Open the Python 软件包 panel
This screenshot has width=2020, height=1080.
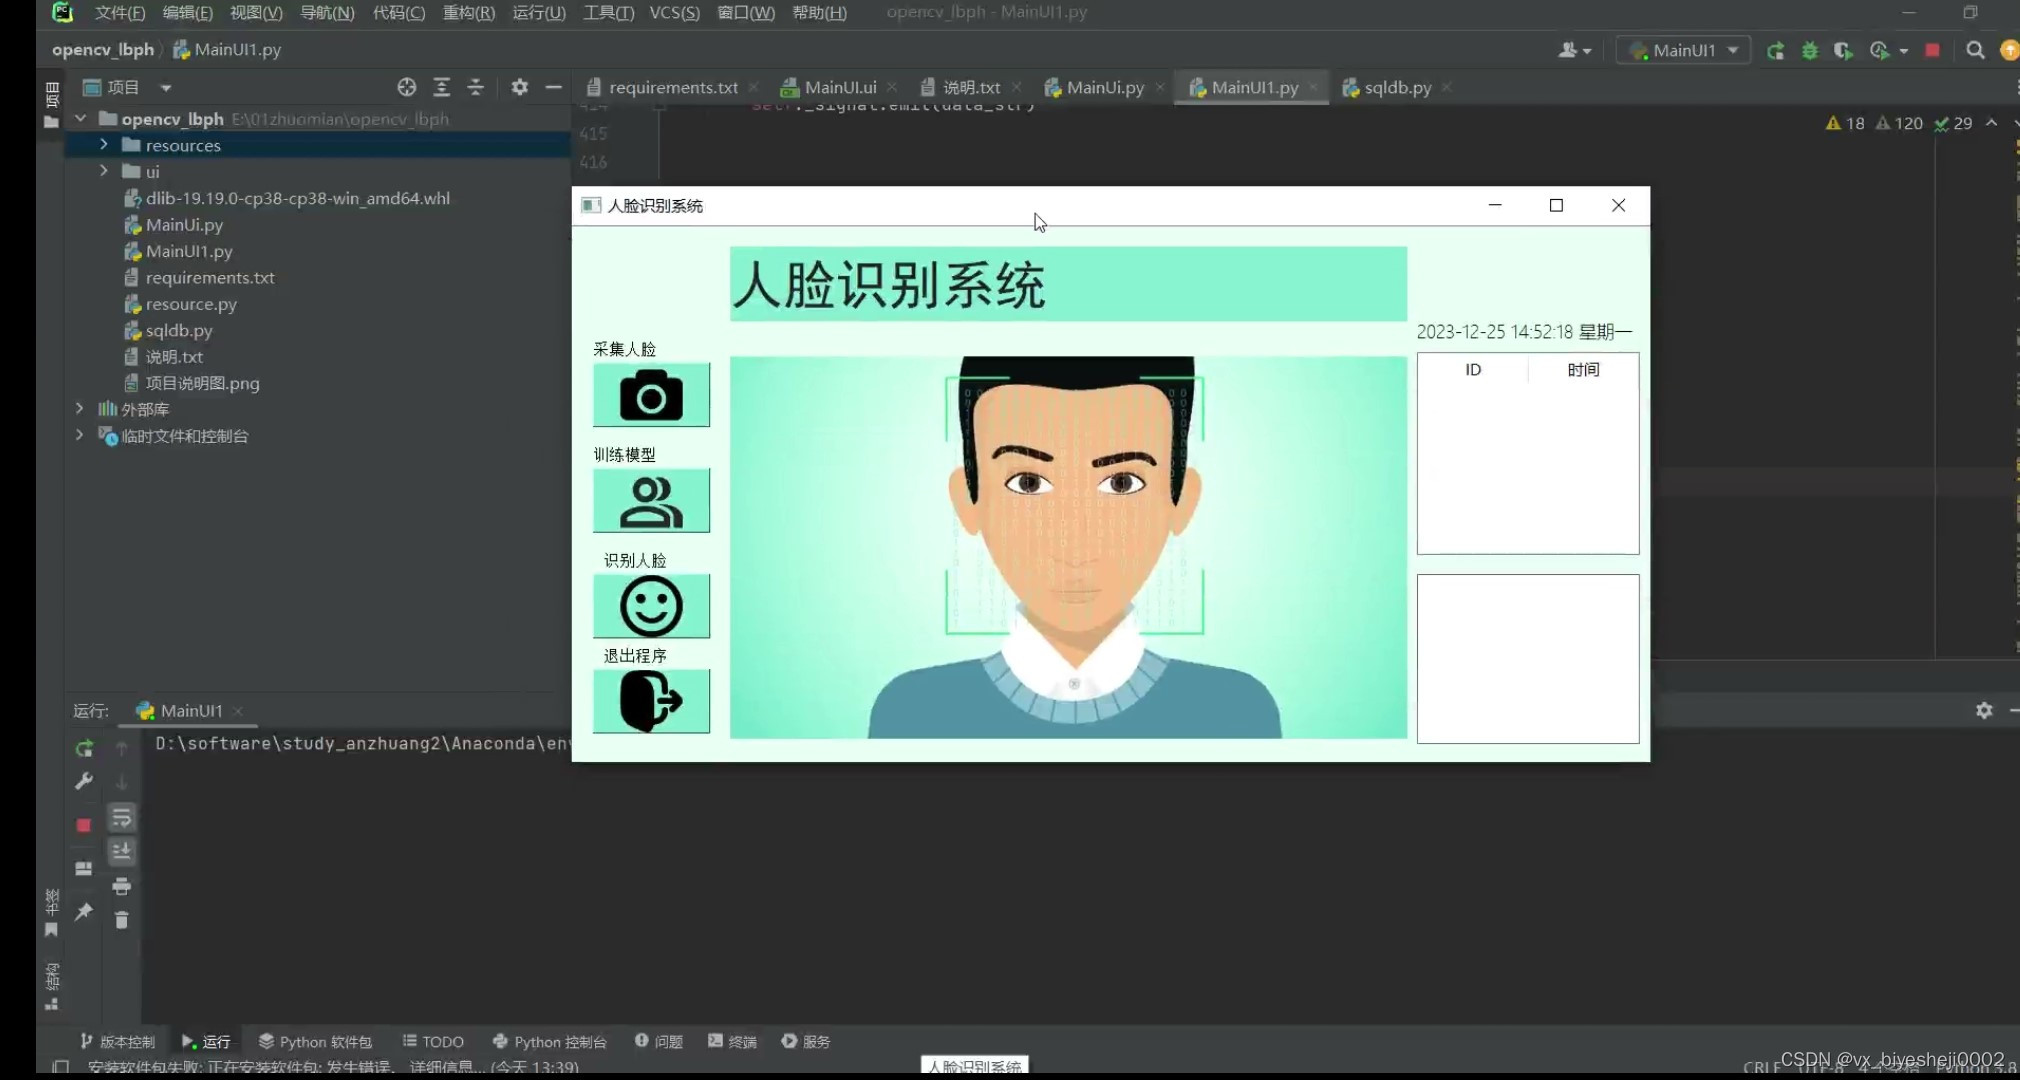pyautogui.click(x=315, y=1041)
